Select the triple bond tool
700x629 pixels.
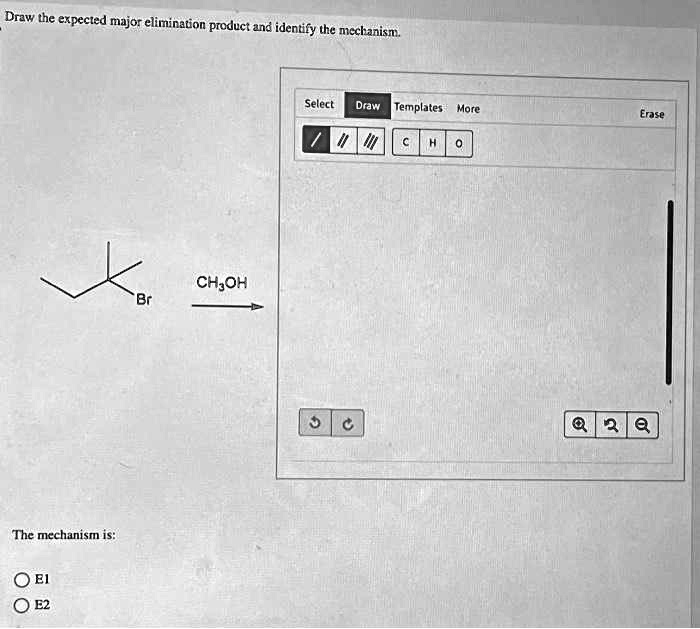[371, 142]
